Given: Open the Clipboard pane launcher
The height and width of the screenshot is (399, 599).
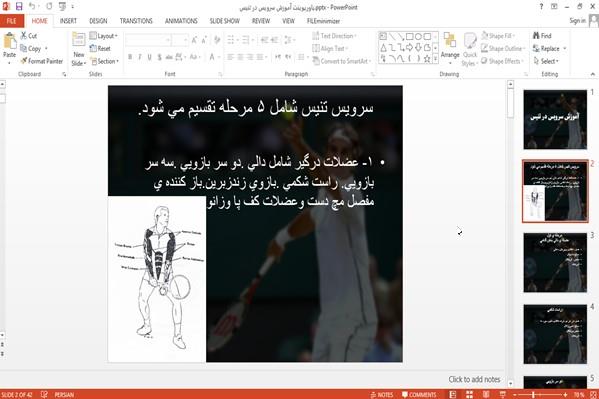Looking at the screenshot, I should click(64, 75).
